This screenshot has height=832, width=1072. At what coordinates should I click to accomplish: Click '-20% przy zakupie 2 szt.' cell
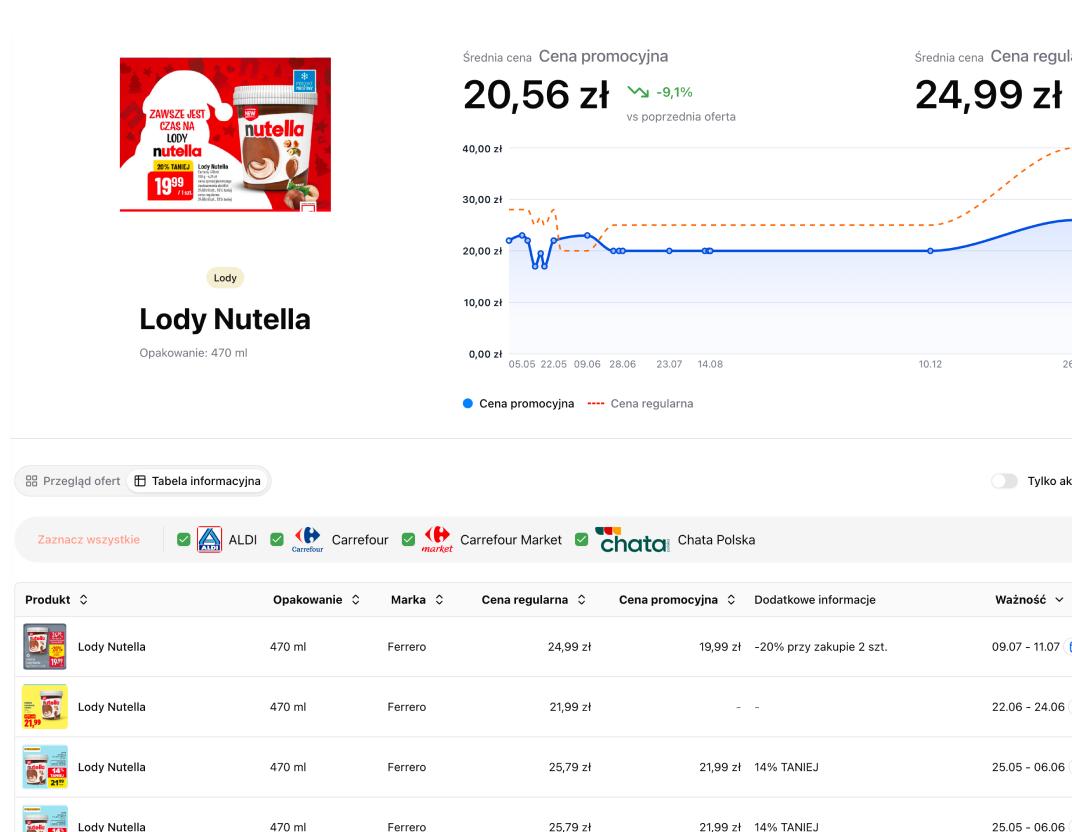tap(820, 647)
